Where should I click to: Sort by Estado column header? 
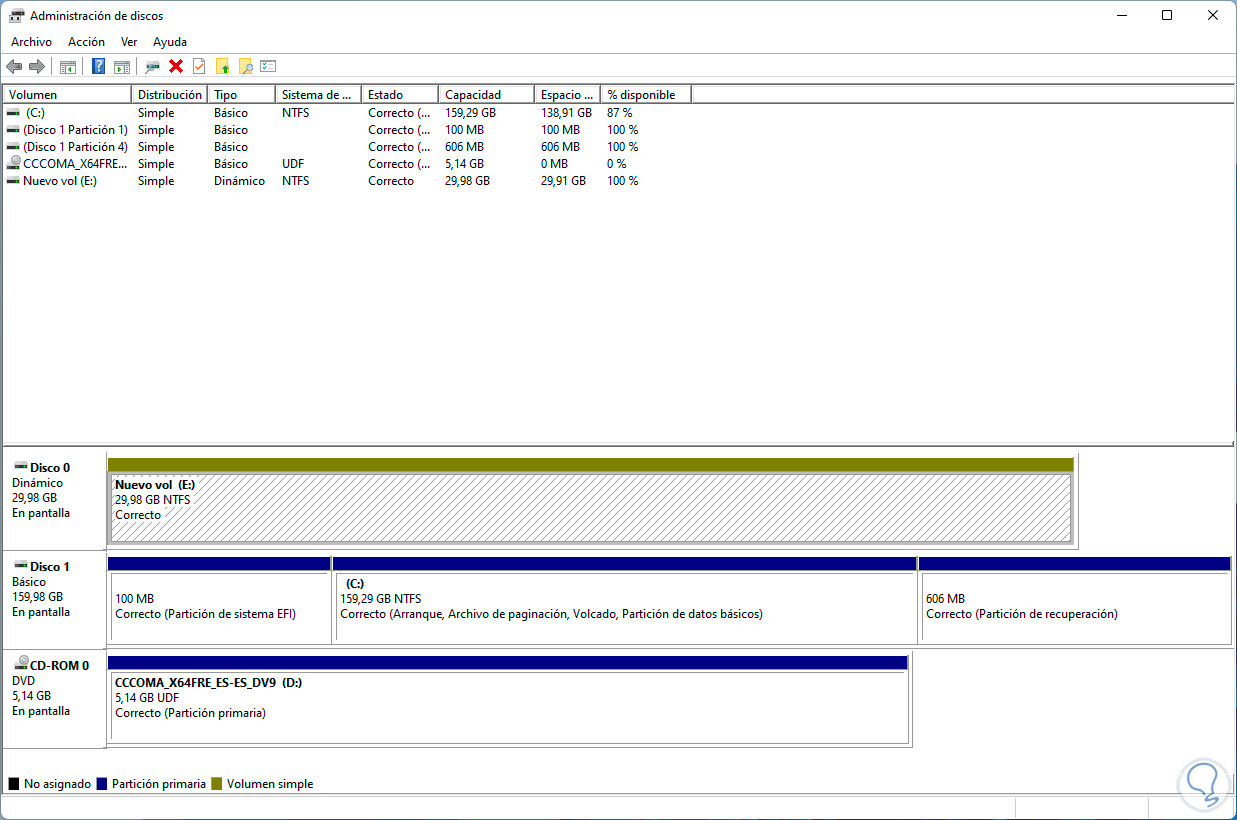pos(400,94)
